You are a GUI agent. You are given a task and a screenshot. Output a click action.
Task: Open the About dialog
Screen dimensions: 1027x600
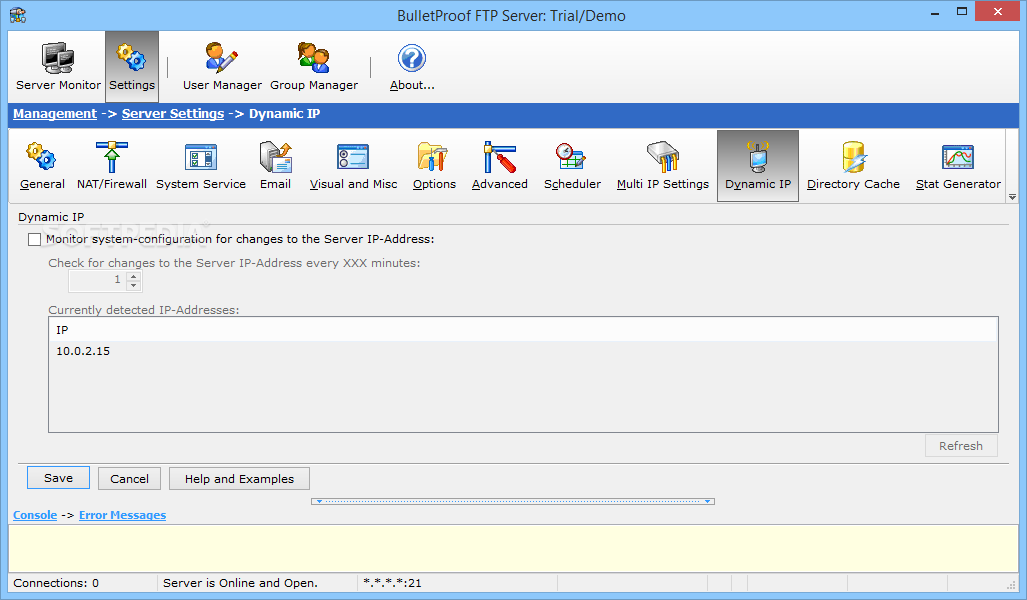412,66
